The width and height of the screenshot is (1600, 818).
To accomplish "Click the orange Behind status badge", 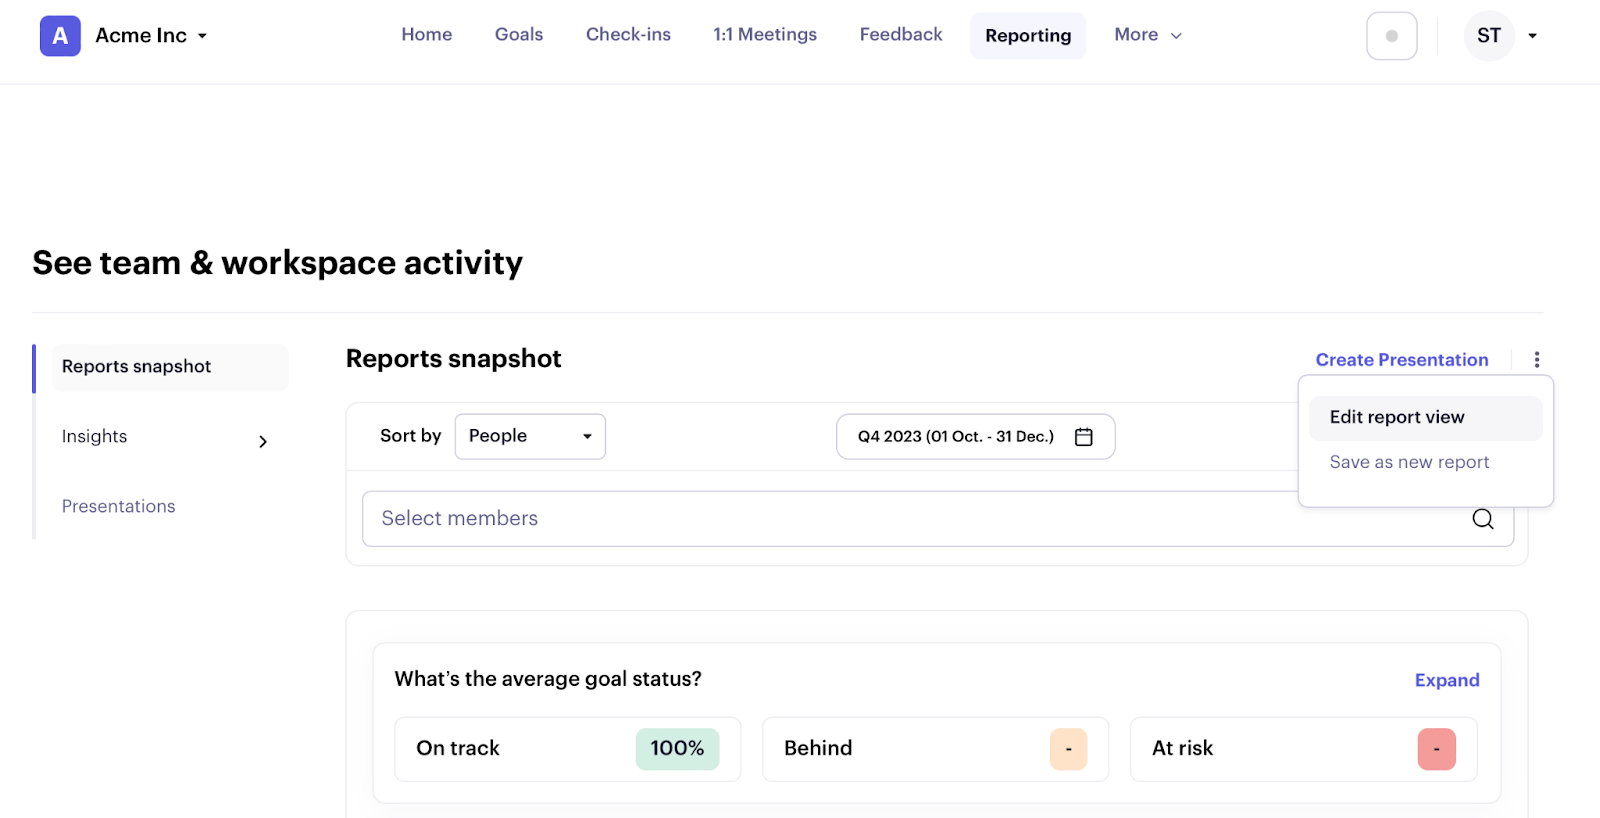I will pos(1068,749).
